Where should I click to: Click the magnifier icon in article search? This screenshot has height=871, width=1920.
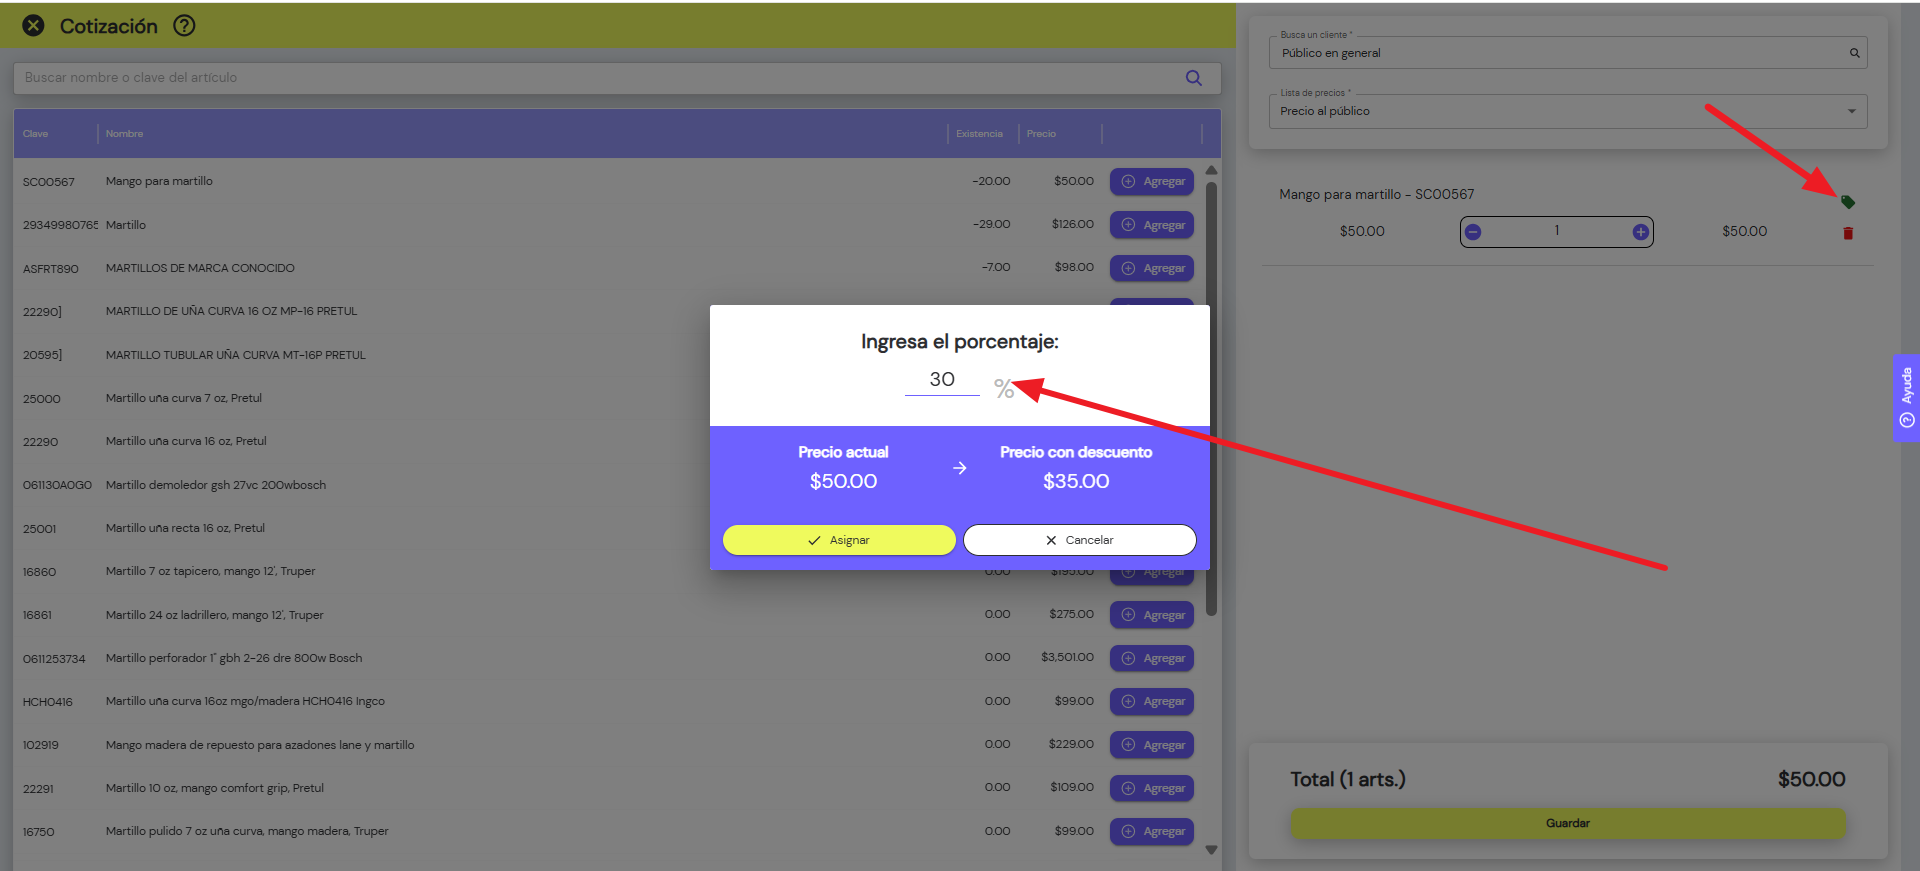[x=1193, y=78]
